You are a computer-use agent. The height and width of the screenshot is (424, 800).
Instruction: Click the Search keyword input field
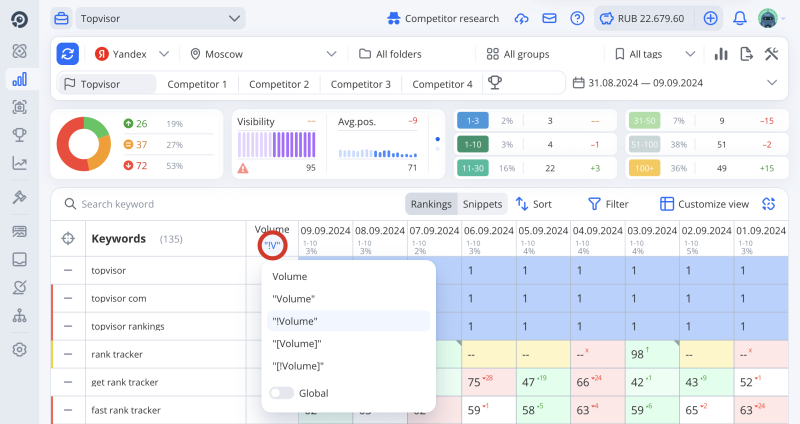point(150,204)
